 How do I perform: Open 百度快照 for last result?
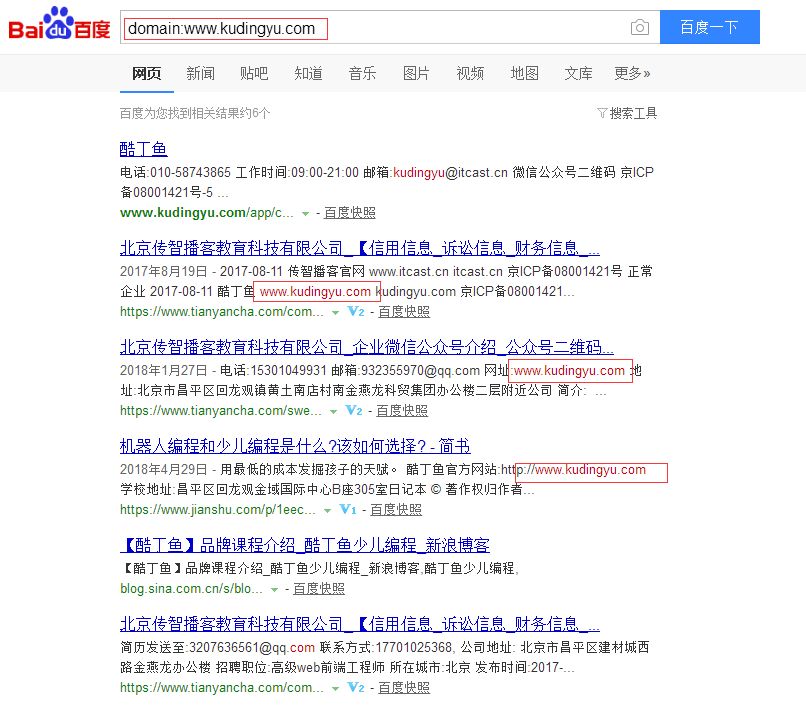tap(404, 688)
